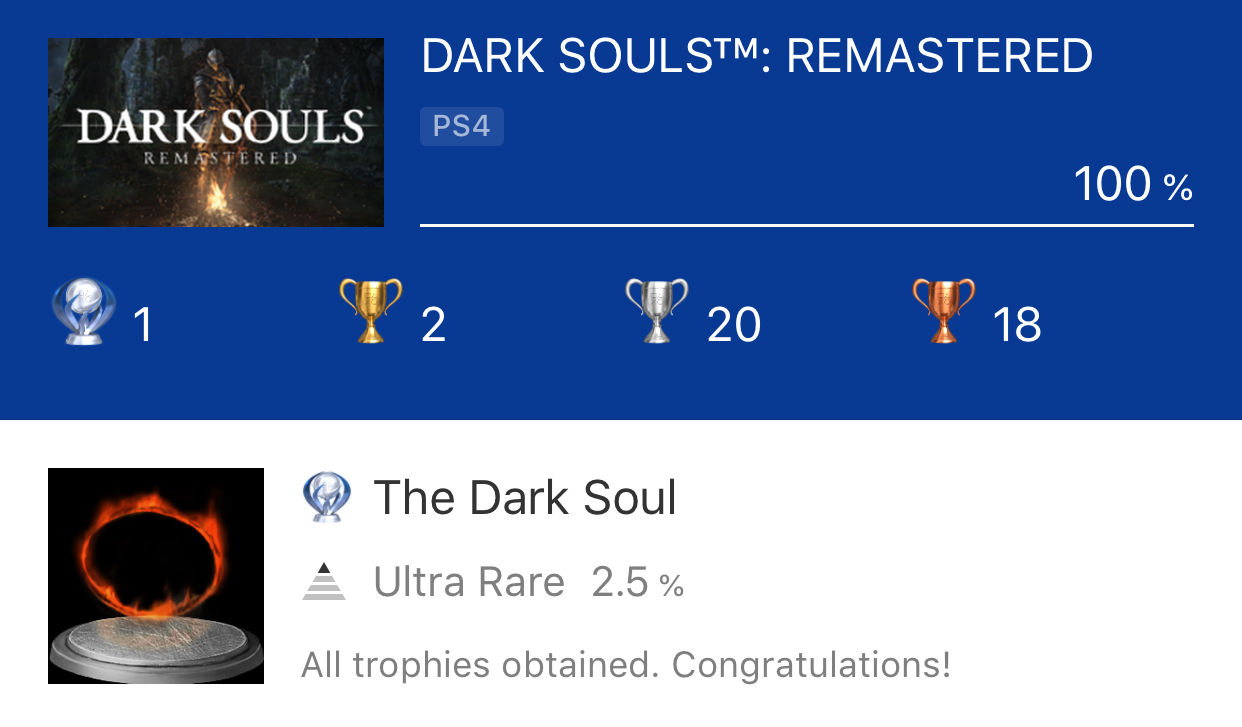Click the completion progress bar
This screenshot has width=1242, height=727.
pos(806,225)
